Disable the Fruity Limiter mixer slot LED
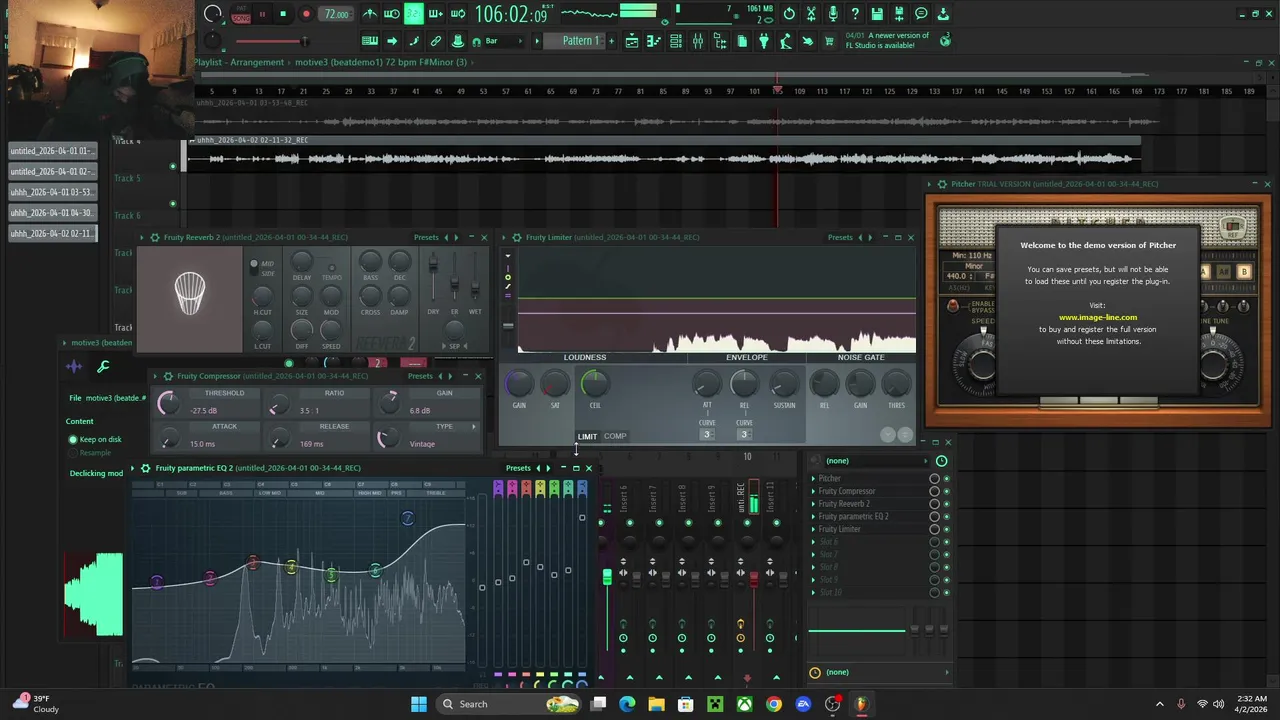The width and height of the screenshot is (1280, 720). point(946,529)
